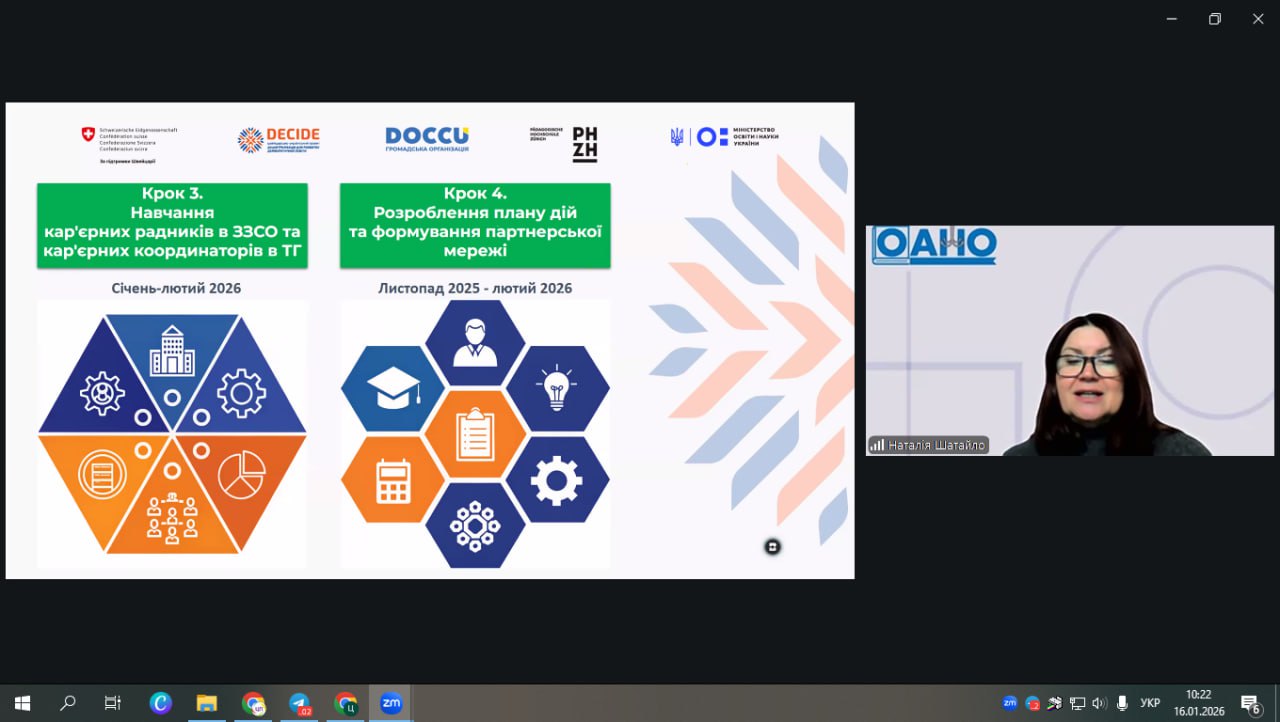Click the Windows Start button
Screen dimensions: 1280x722
click(22, 703)
